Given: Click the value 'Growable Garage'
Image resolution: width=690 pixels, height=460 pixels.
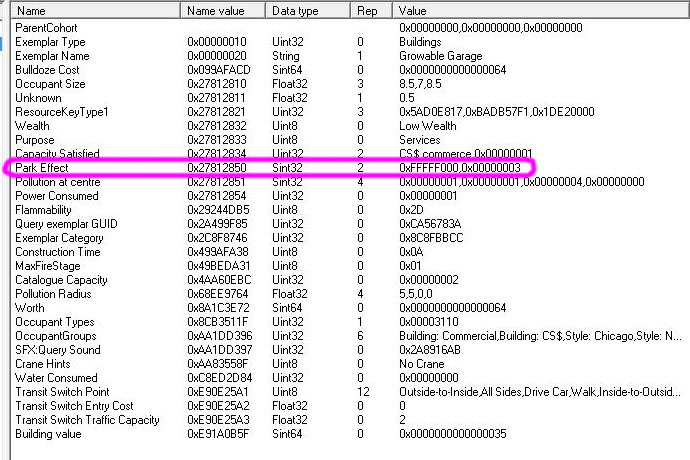Looking at the screenshot, I should [x=440, y=56].
